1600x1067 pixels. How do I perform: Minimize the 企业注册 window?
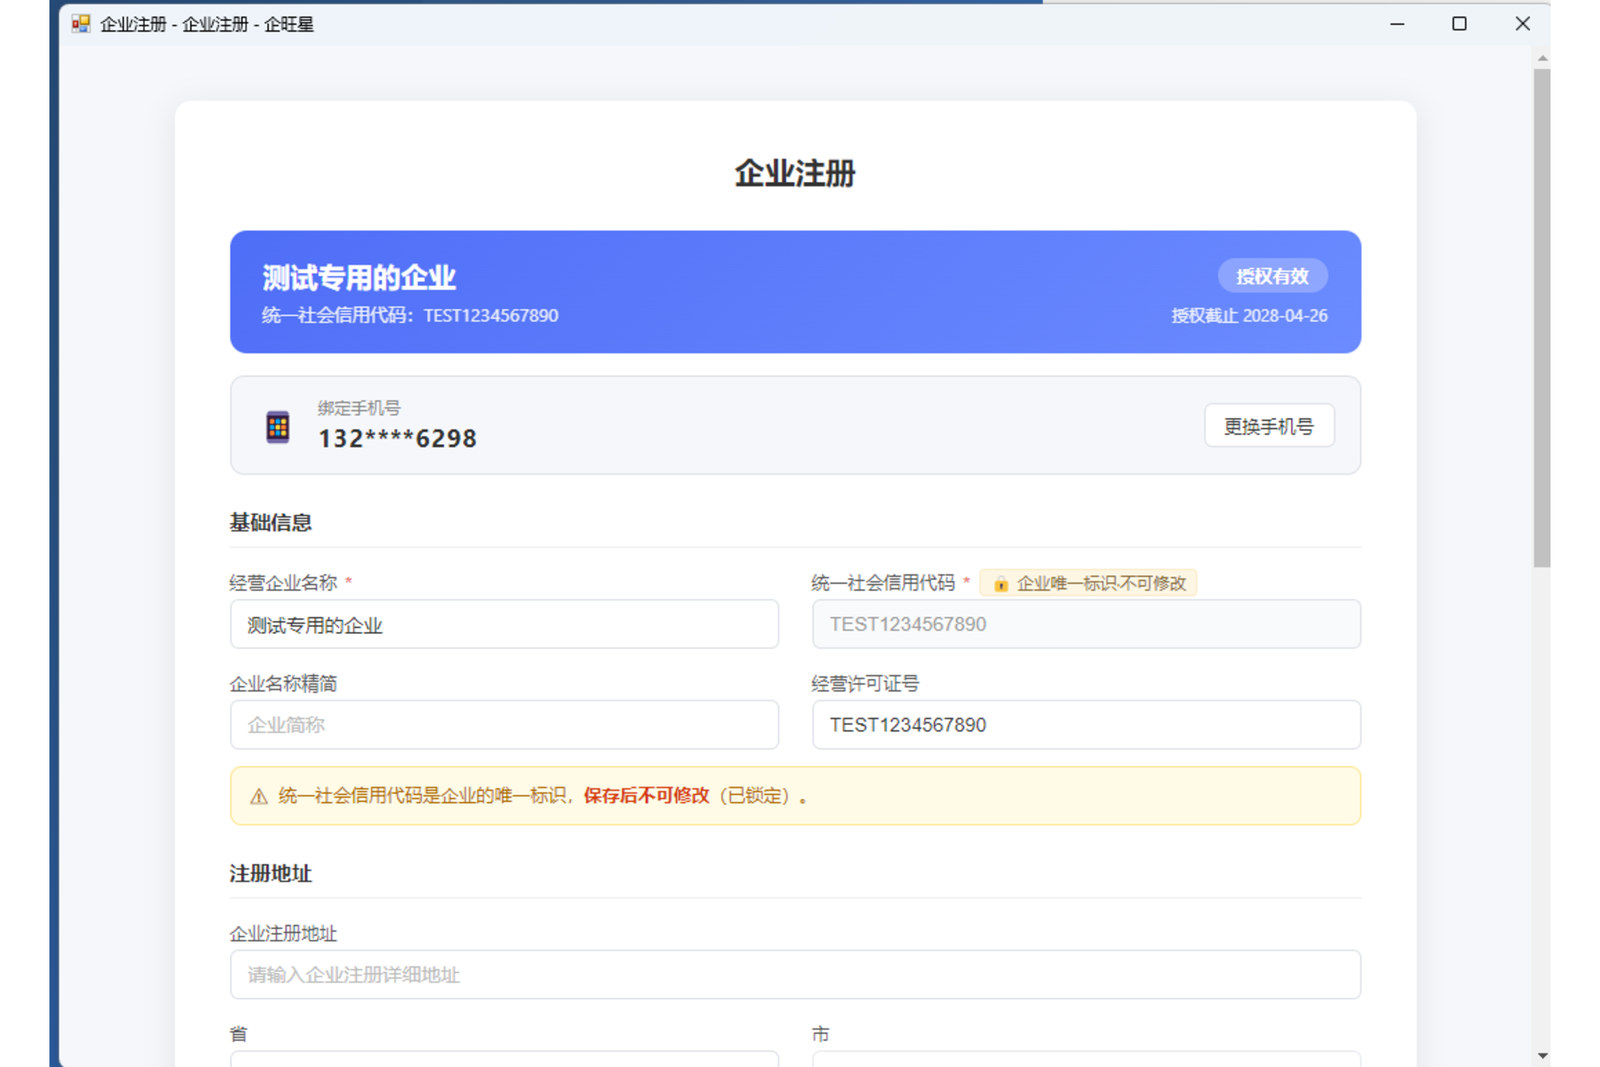pyautogui.click(x=1397, y=24)
